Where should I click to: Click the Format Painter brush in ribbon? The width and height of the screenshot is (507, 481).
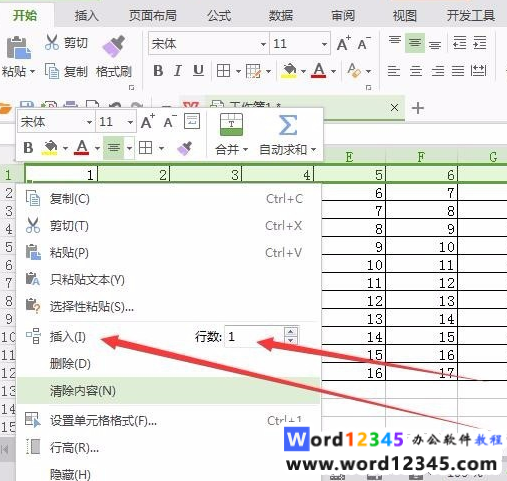(x=114, y=46)
